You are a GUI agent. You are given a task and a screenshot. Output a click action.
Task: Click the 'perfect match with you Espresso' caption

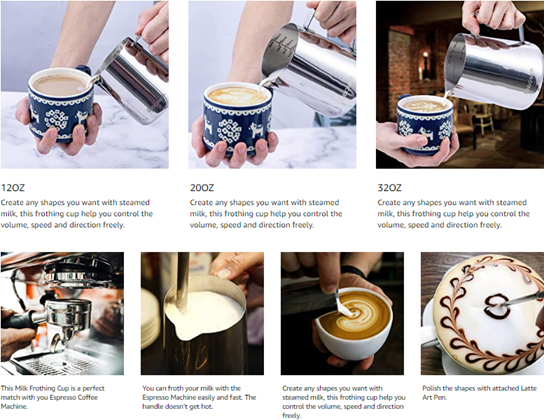[x=52, y=397]
